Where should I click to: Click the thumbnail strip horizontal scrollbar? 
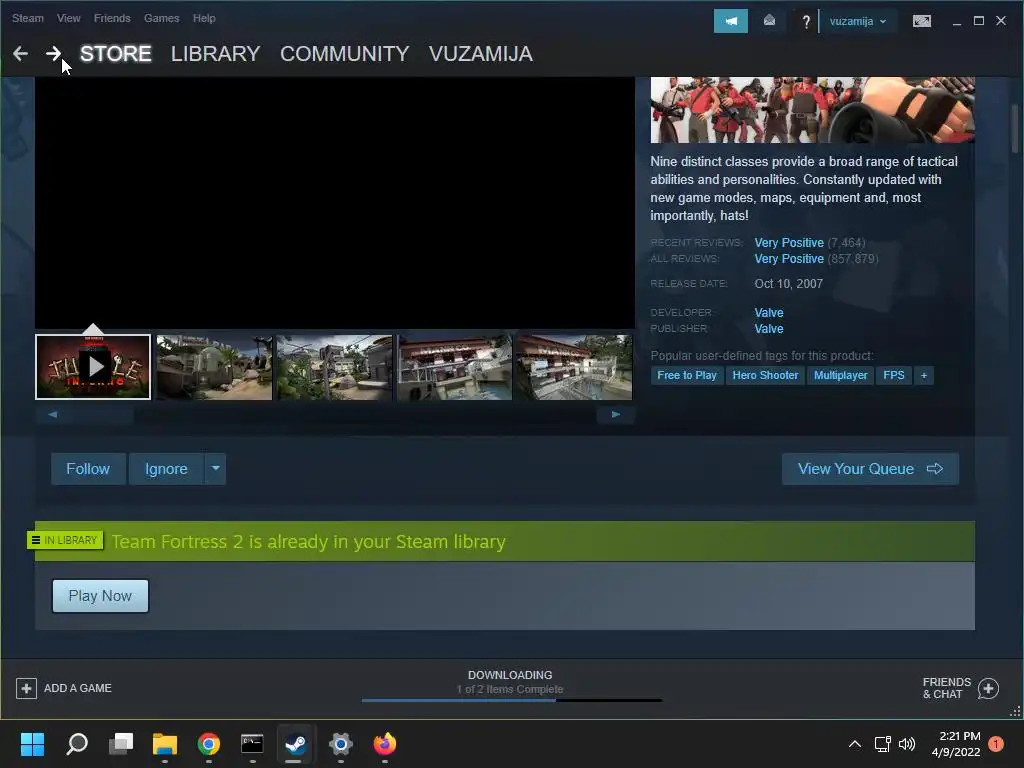(x=334, y=415)
